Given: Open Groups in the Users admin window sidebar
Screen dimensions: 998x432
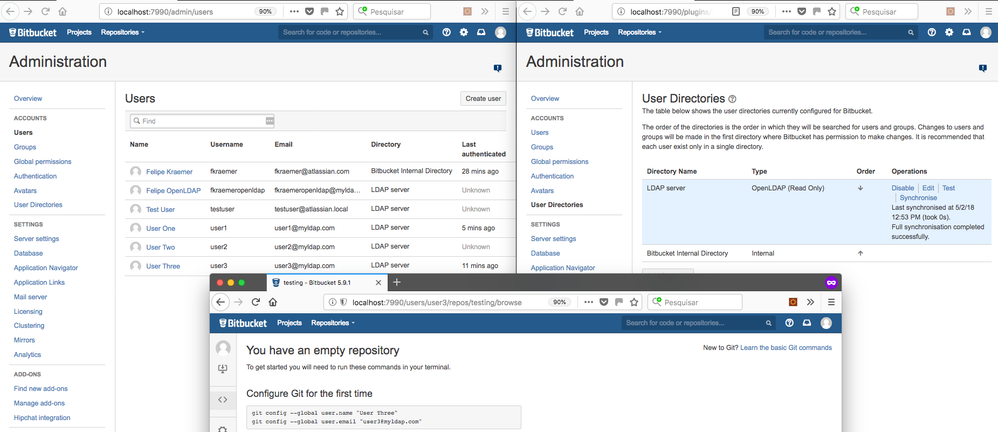Looking at the screenshot, I should (25, 147).
